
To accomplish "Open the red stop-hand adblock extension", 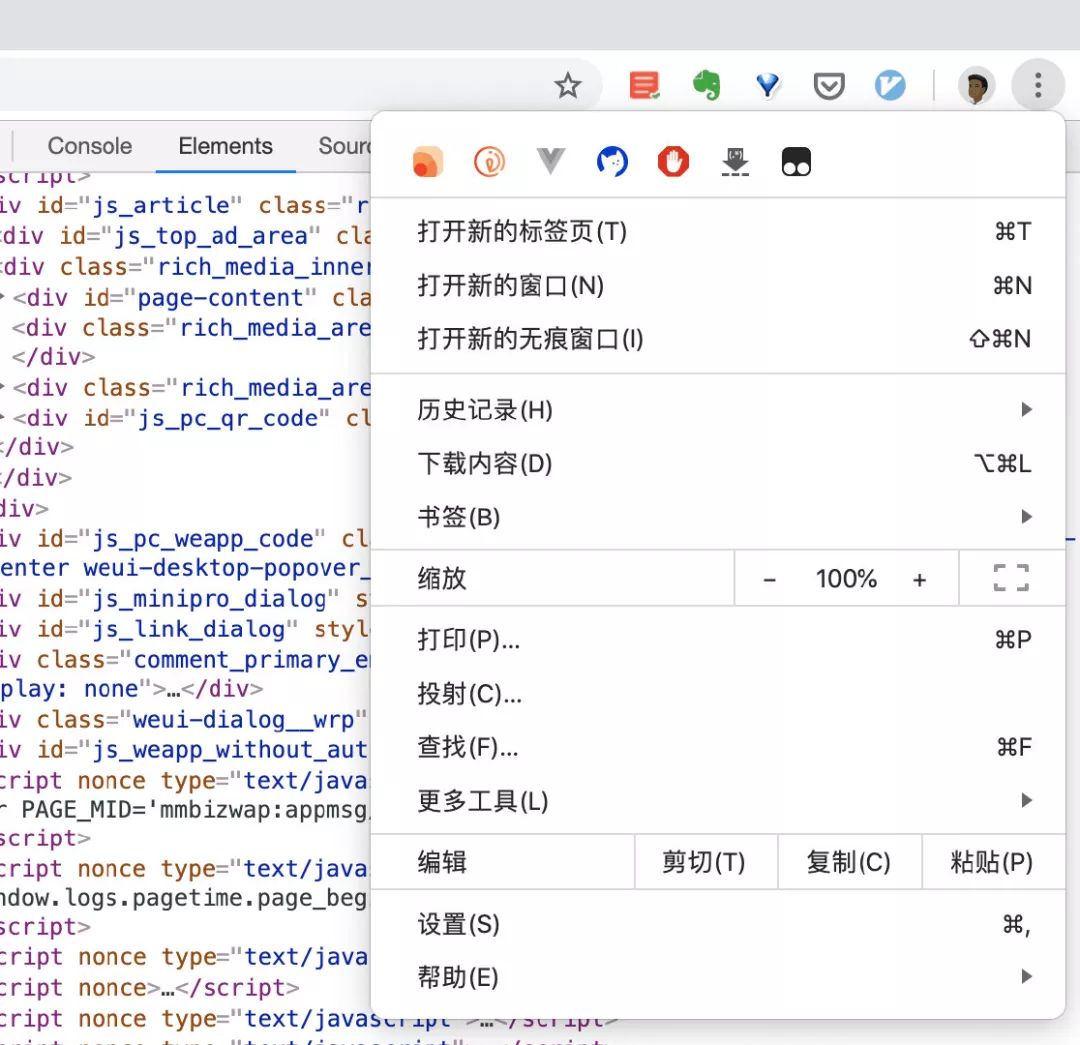I will pos(673,162).
